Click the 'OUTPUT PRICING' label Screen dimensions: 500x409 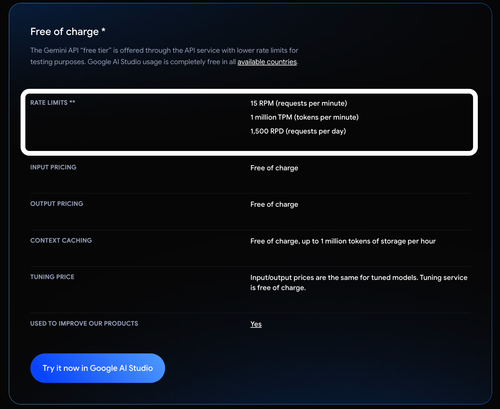point(57,204)
